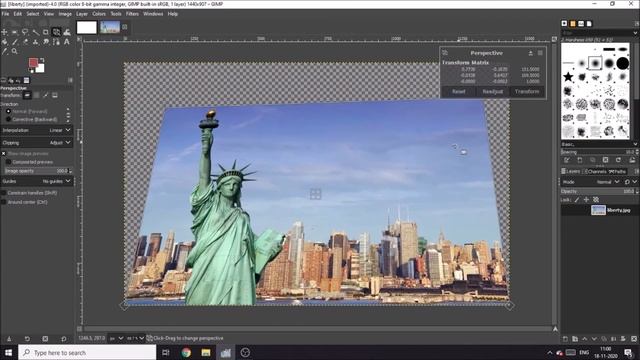The height and width of the screenshot is (360, 640).
Task: Adjust the Image opacity slider
Action: click(x=37, y=171)
